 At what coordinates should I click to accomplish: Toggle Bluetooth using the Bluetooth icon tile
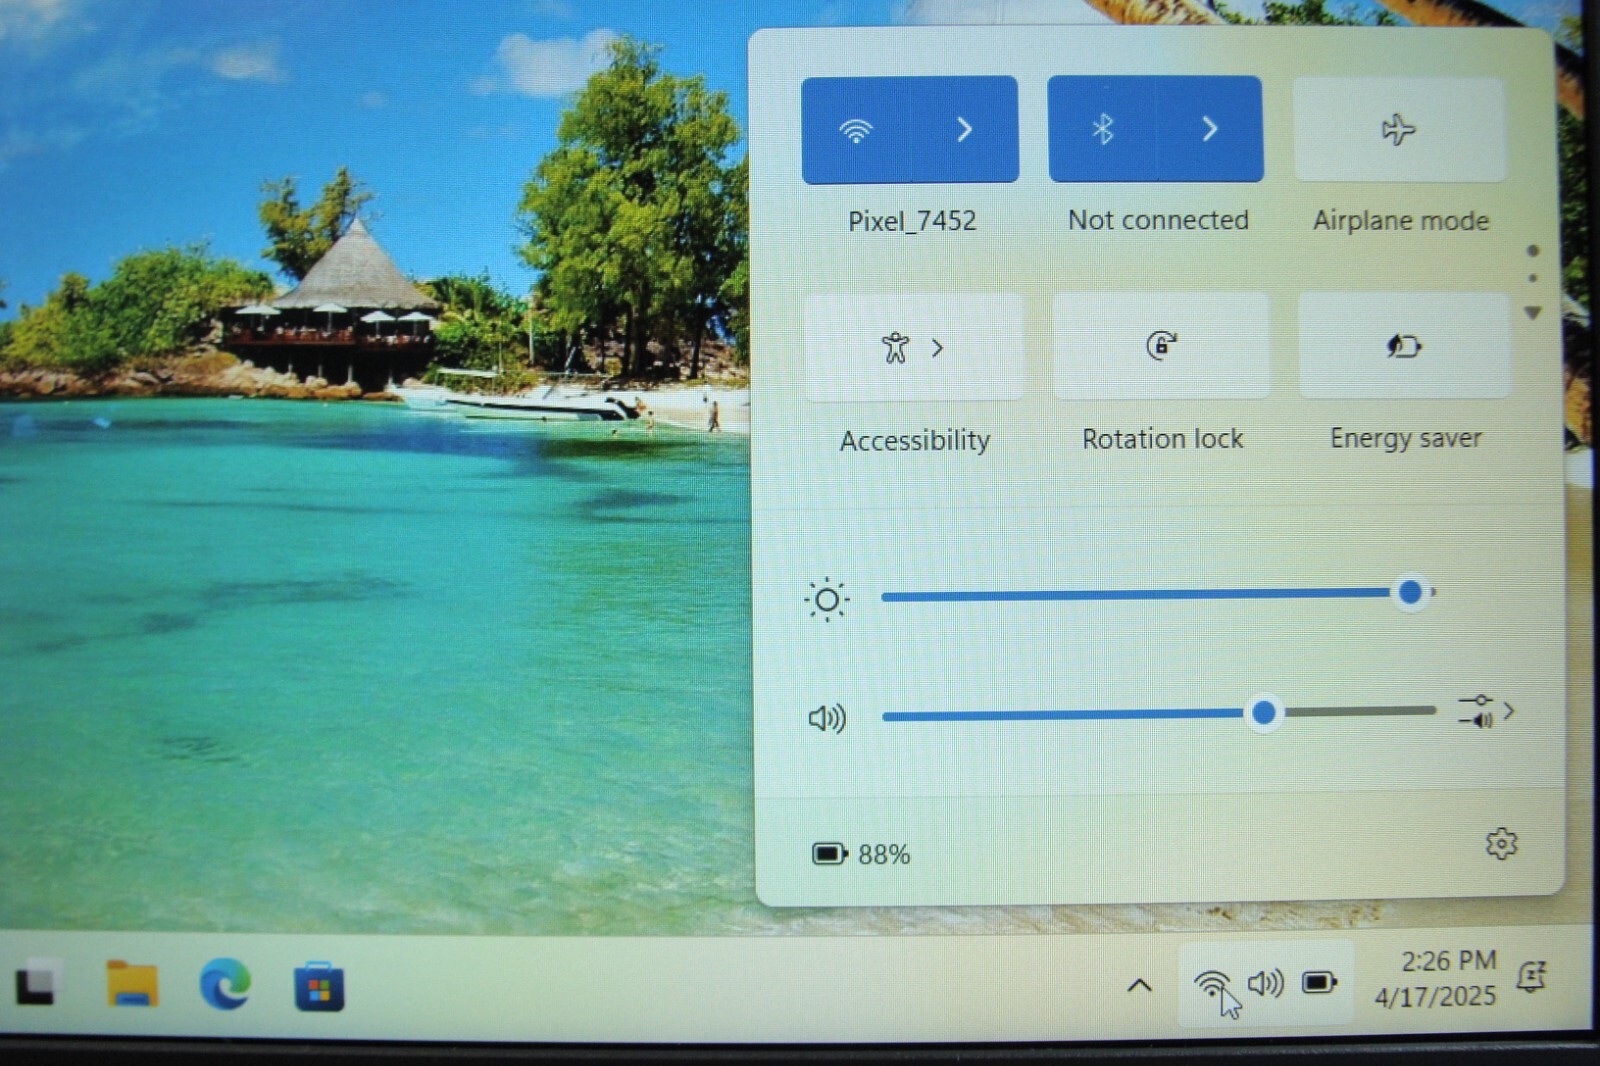tap(1102, 129)
